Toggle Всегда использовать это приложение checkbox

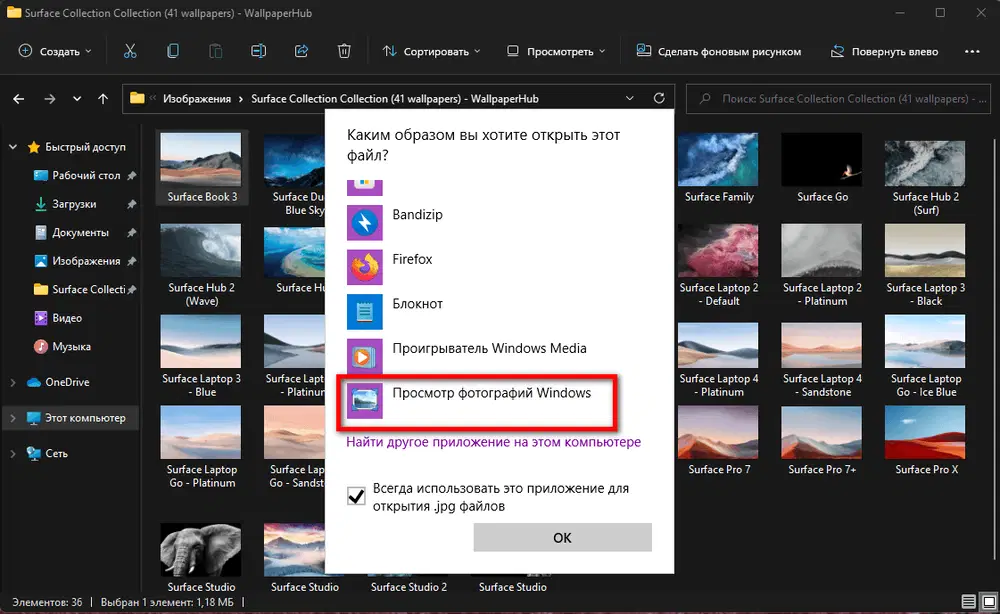[x=357, y=496]
